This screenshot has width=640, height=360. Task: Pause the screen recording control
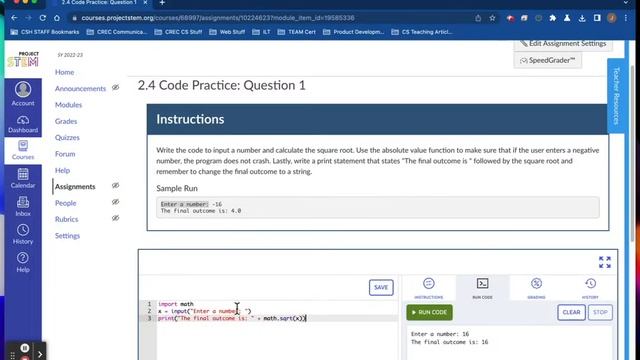point(24,348)
